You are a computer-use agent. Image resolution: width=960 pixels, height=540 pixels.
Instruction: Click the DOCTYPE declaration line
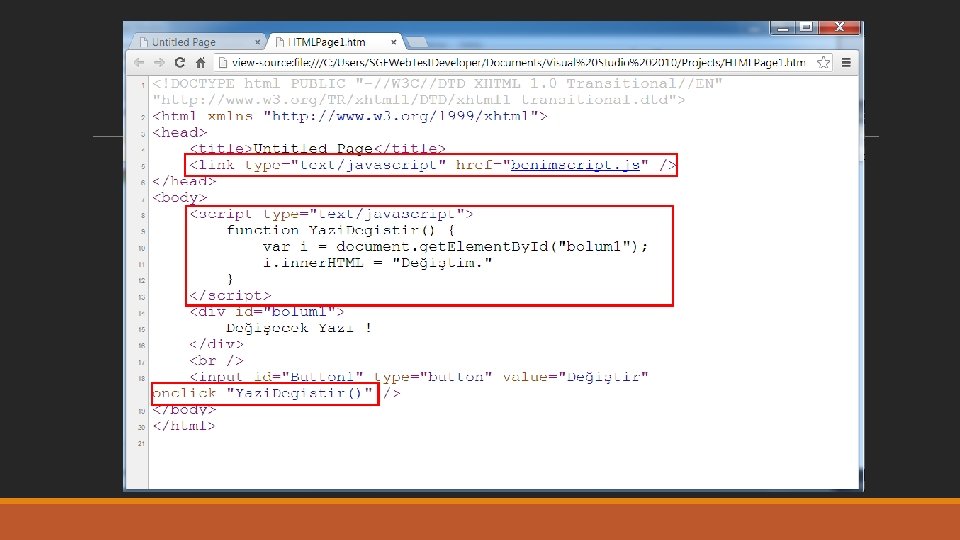[437, 83]
